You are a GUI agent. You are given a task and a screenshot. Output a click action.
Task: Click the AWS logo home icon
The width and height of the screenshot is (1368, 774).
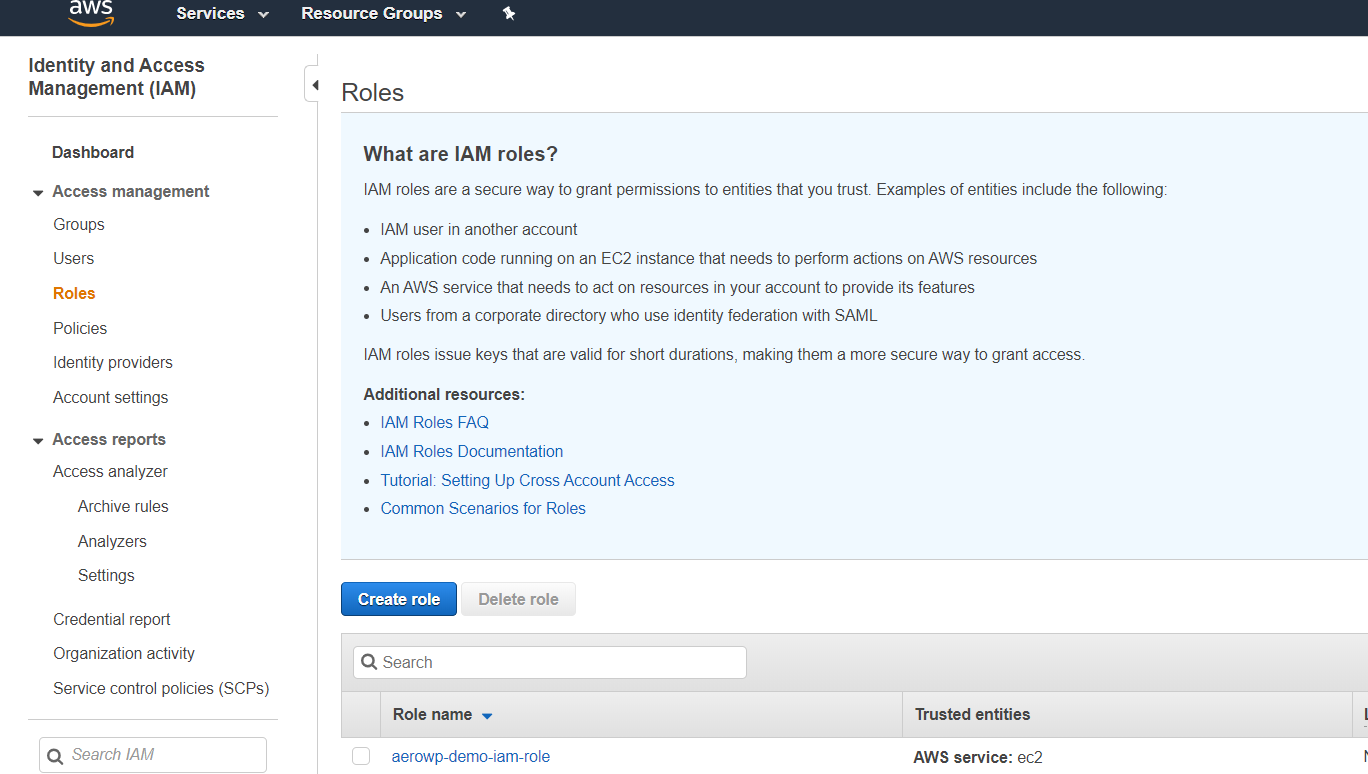click(90, 13)
